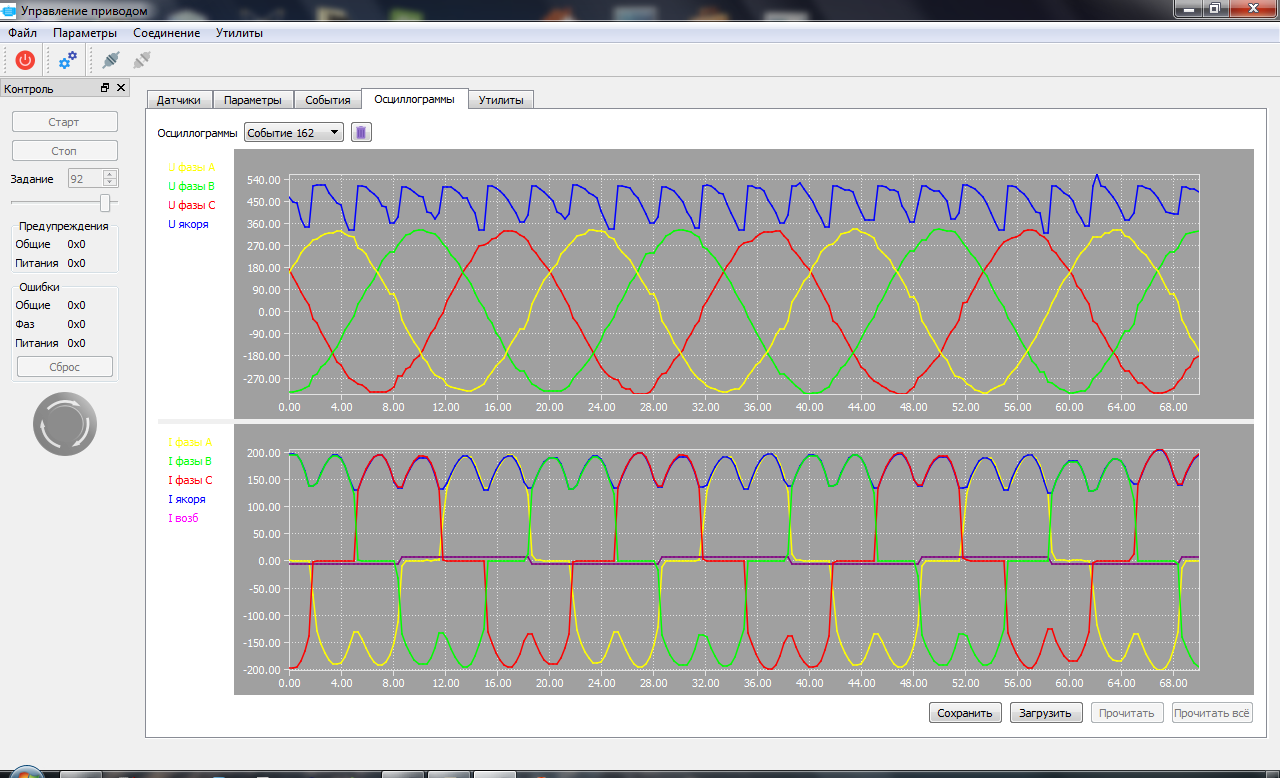The image size is (1280, 778).
Task: Click the Задание slider handle
Action: point(104,203)
